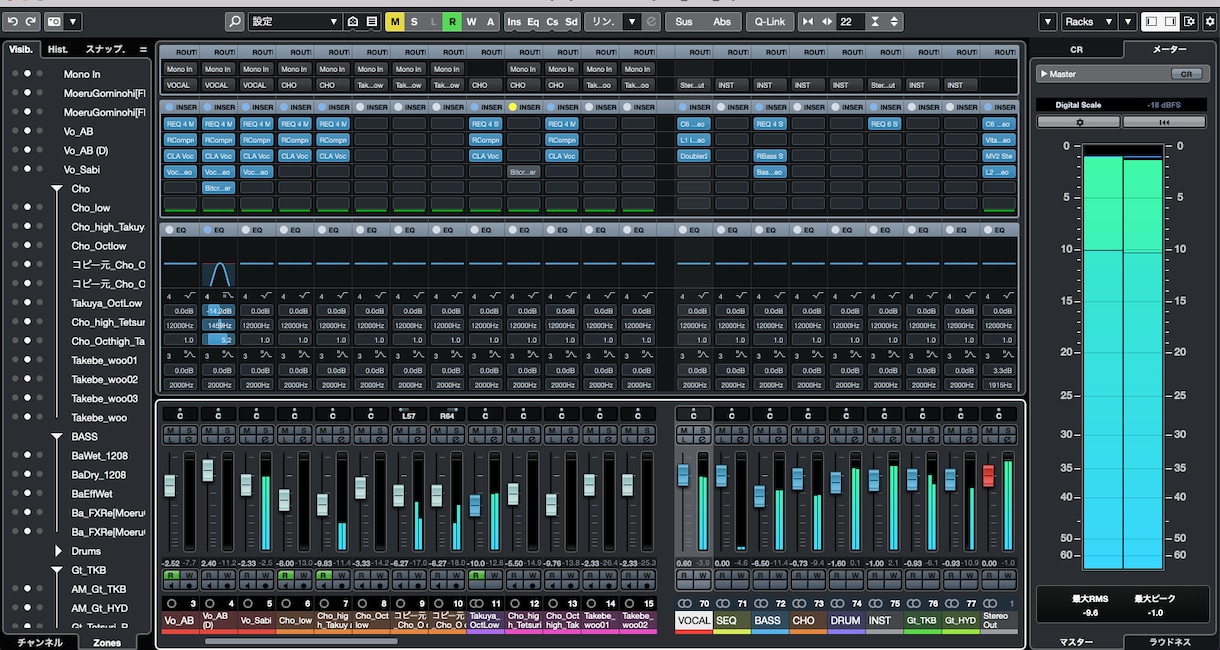Click the magnifier find-channel icon
Image resolution: width=1220 pixels, height=650 pixels.
234,21
